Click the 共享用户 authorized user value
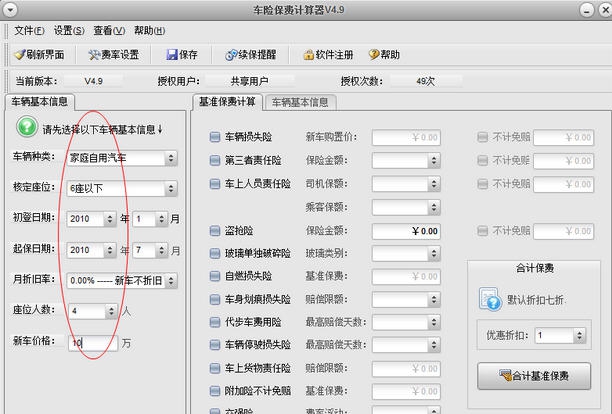The image size is (612, 414). [x=249, y=81]
